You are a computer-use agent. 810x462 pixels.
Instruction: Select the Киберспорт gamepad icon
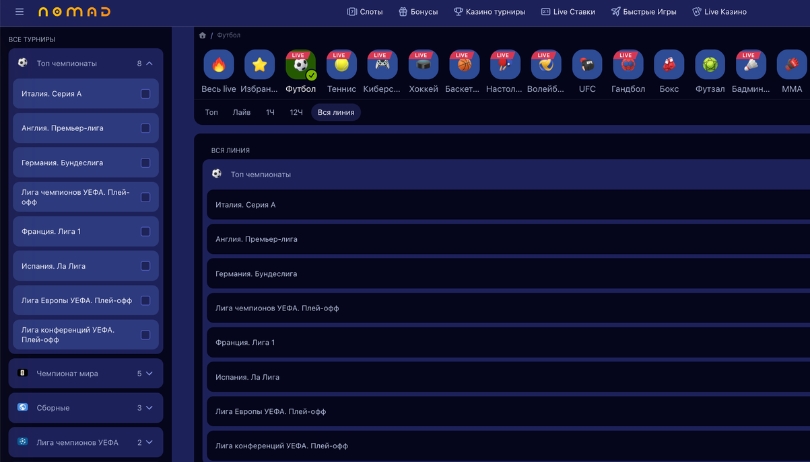tap(382, 65)
